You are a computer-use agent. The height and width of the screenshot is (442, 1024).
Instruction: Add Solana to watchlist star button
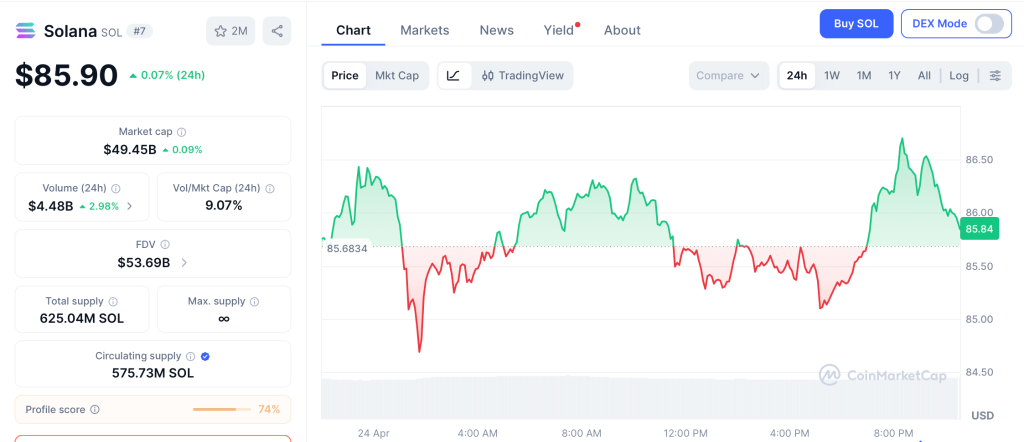click(230, 31)
